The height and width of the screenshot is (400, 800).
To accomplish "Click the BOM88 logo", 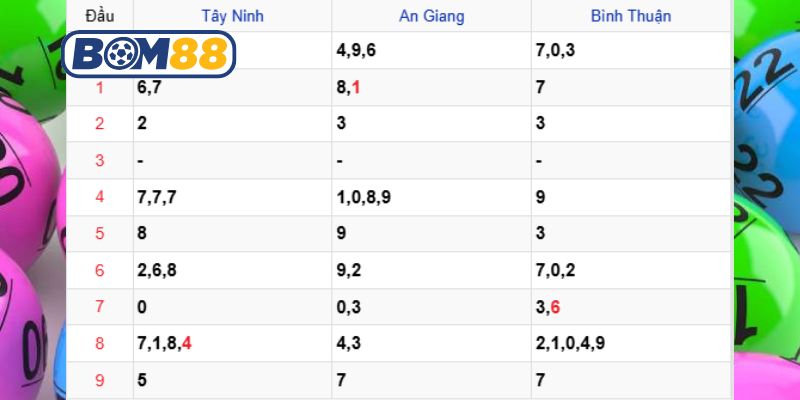I will (x=148, y=54).
